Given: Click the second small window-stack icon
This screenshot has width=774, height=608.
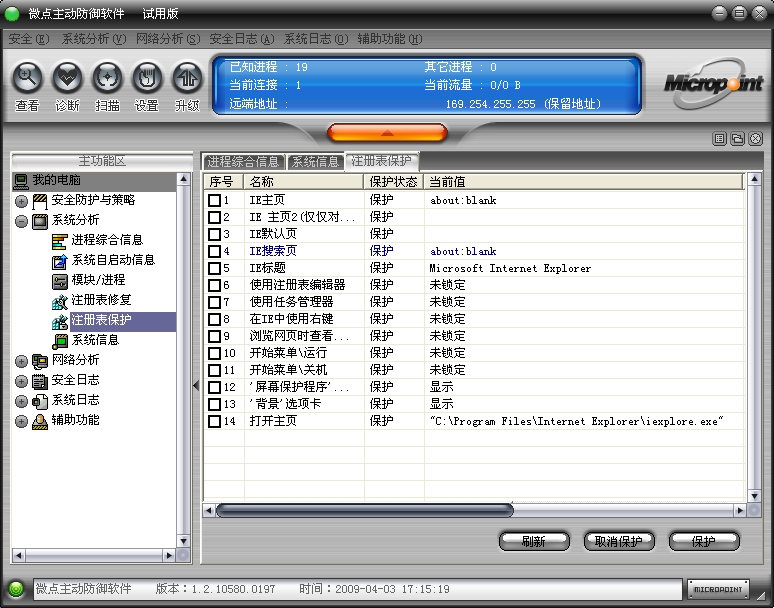Looking at the screenshot, I should click(x=737, y=139).
